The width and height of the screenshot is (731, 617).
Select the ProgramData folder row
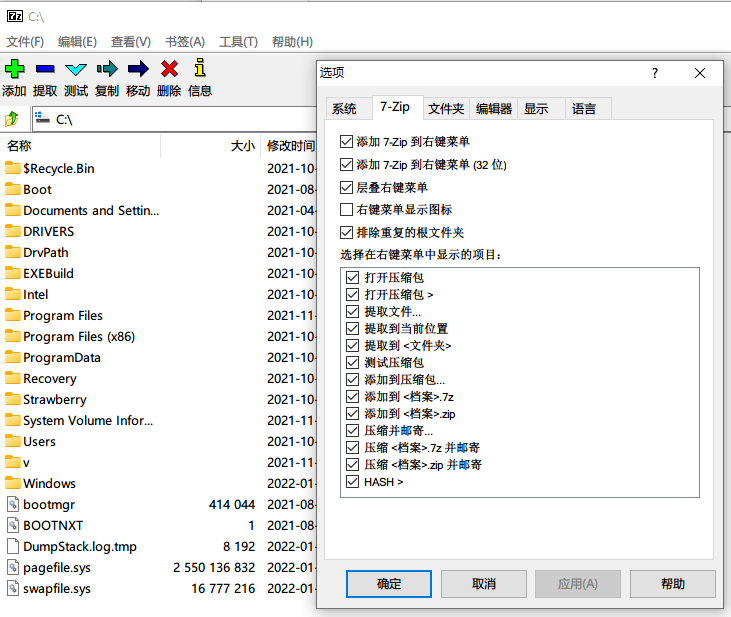click(160, 357)
